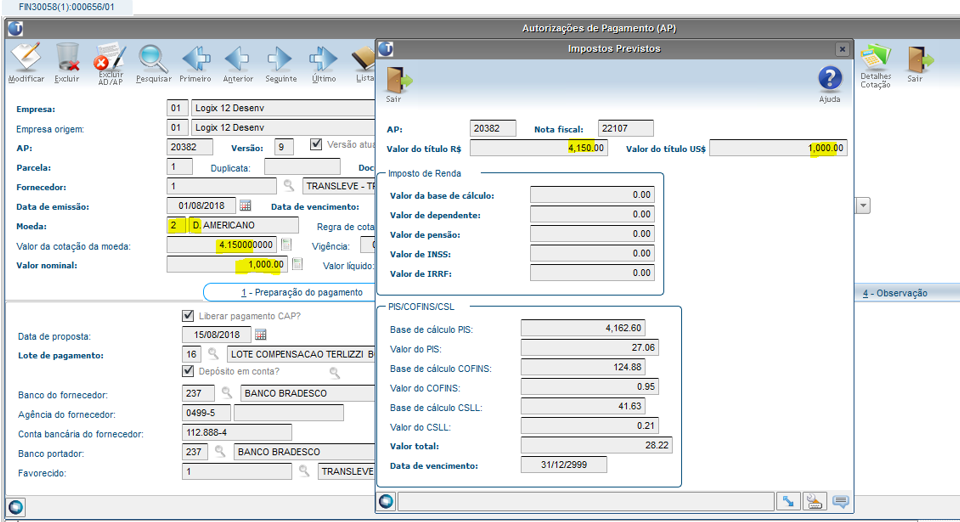The width and height of the screenshot is (960, 522).
Task: Go to Primeiro record arrow
Action: 195,58
